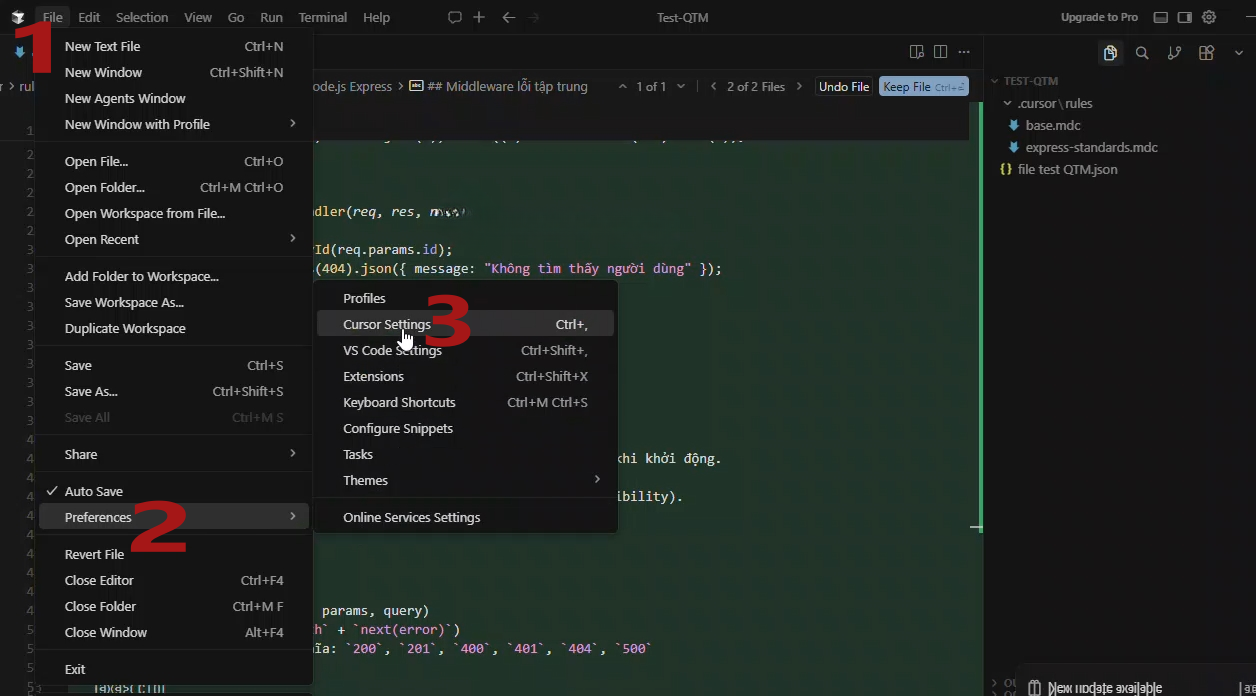This screenshot has height=696, width=1256.
Task: Open the Preferences submenu entry
Action: (x=174, y=517)
